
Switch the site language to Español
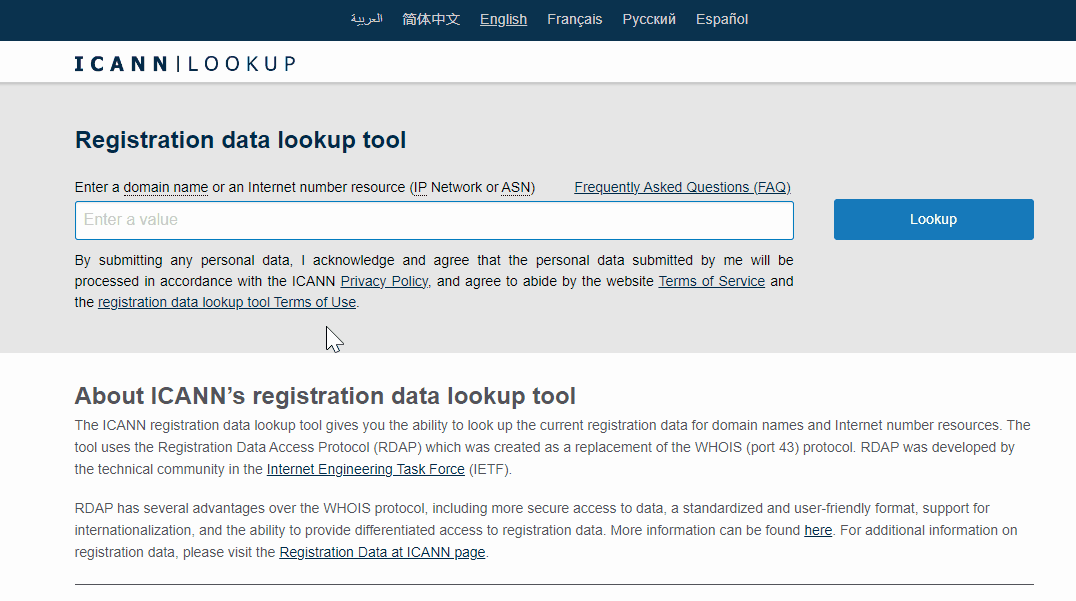click(x=722, y=19)
